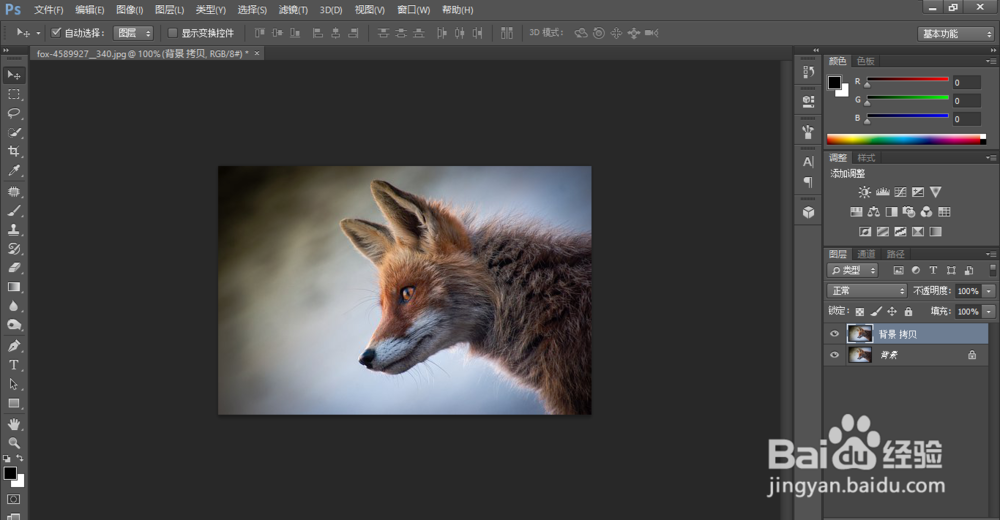
Task: Click the R value input field
Action: [x=967, y=83]
